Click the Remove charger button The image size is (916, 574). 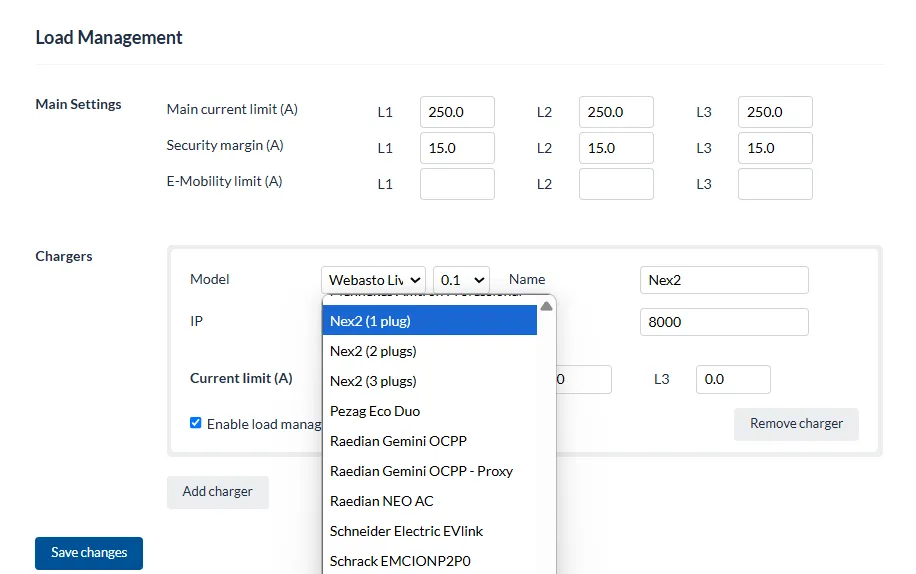click(796, 424)
